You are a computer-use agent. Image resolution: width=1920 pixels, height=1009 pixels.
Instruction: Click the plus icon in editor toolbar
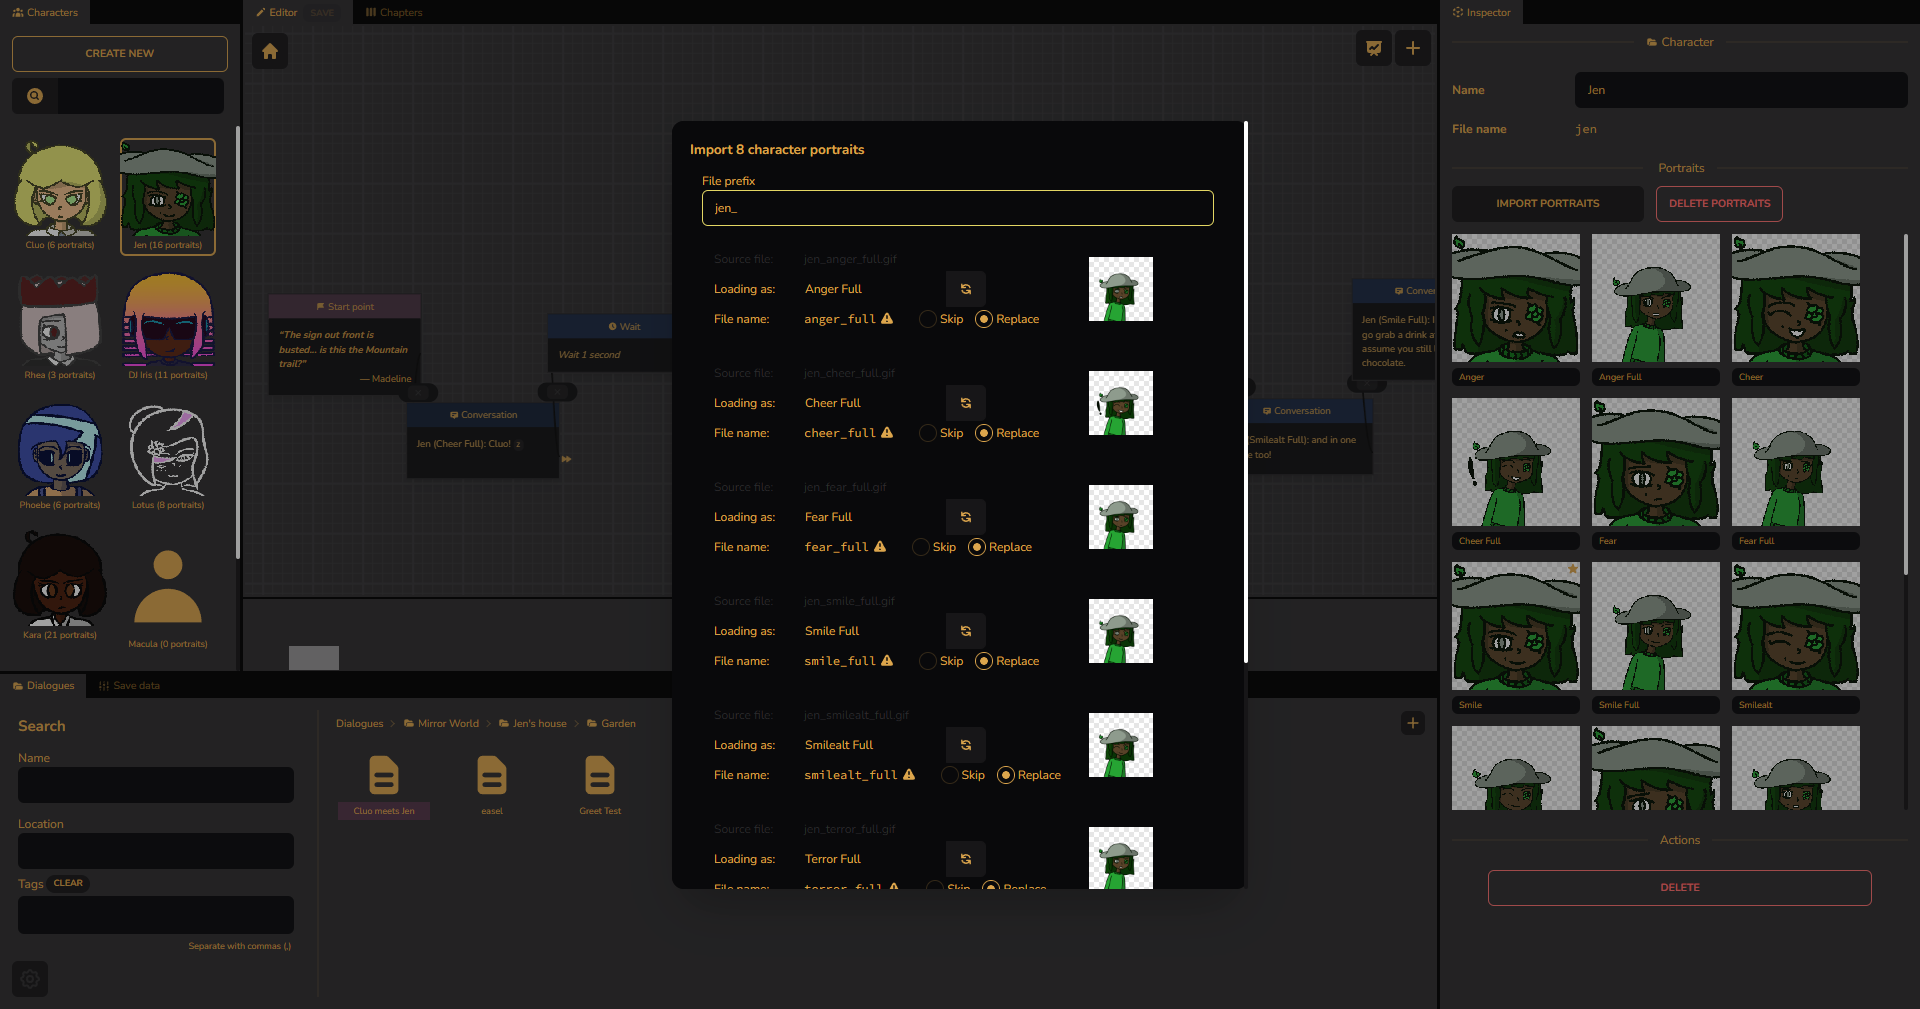[x=1413, y=48]
